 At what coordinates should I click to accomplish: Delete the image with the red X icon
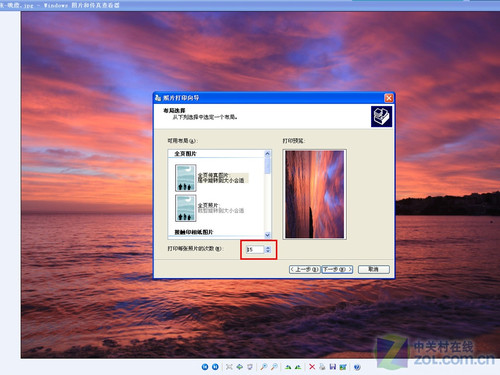[312, 367]
